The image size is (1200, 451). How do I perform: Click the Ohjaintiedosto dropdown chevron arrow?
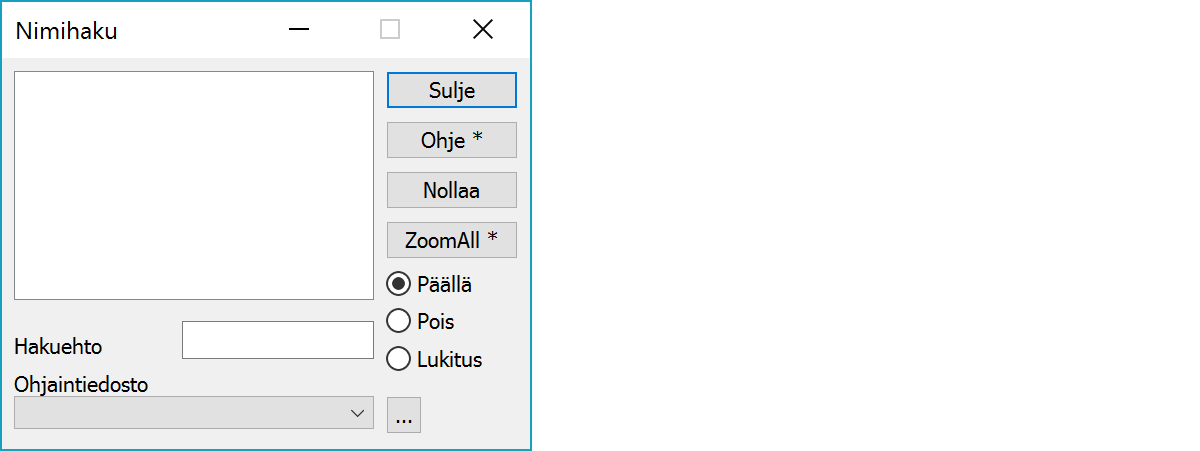(358, 413)
